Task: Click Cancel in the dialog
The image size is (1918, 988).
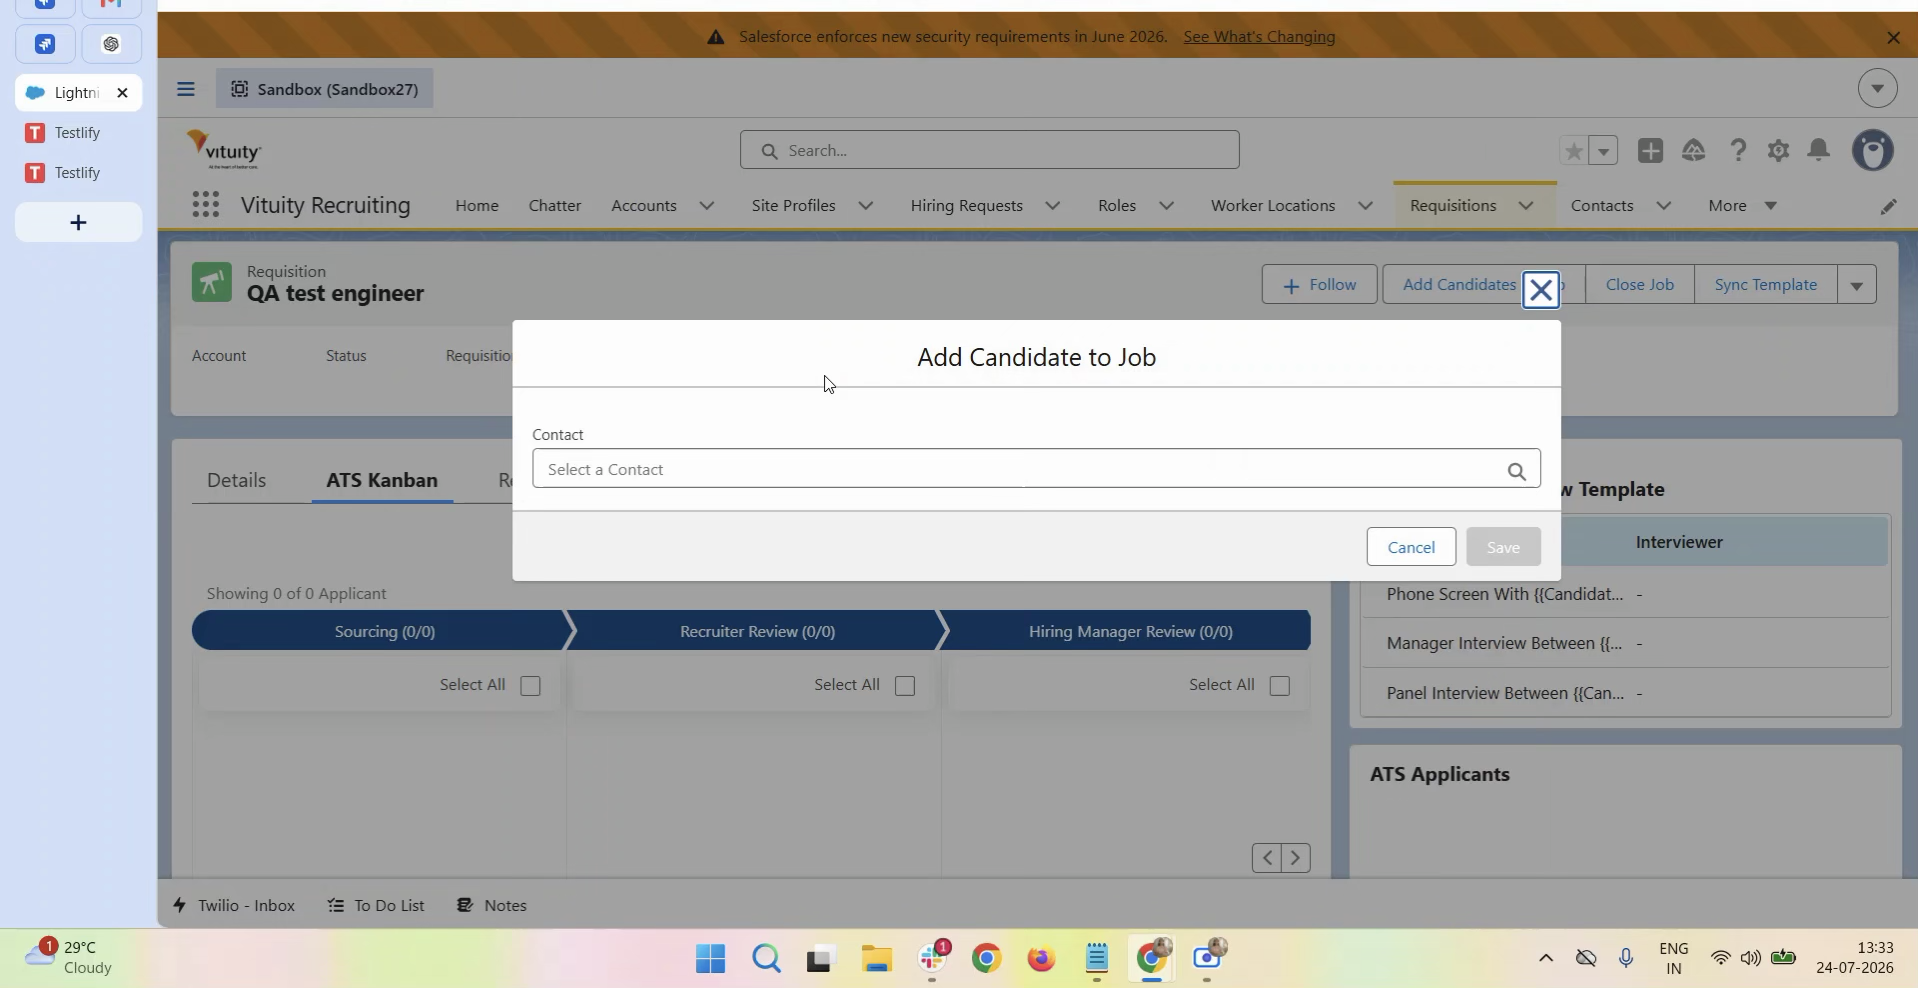Action: coord(1411,547)
